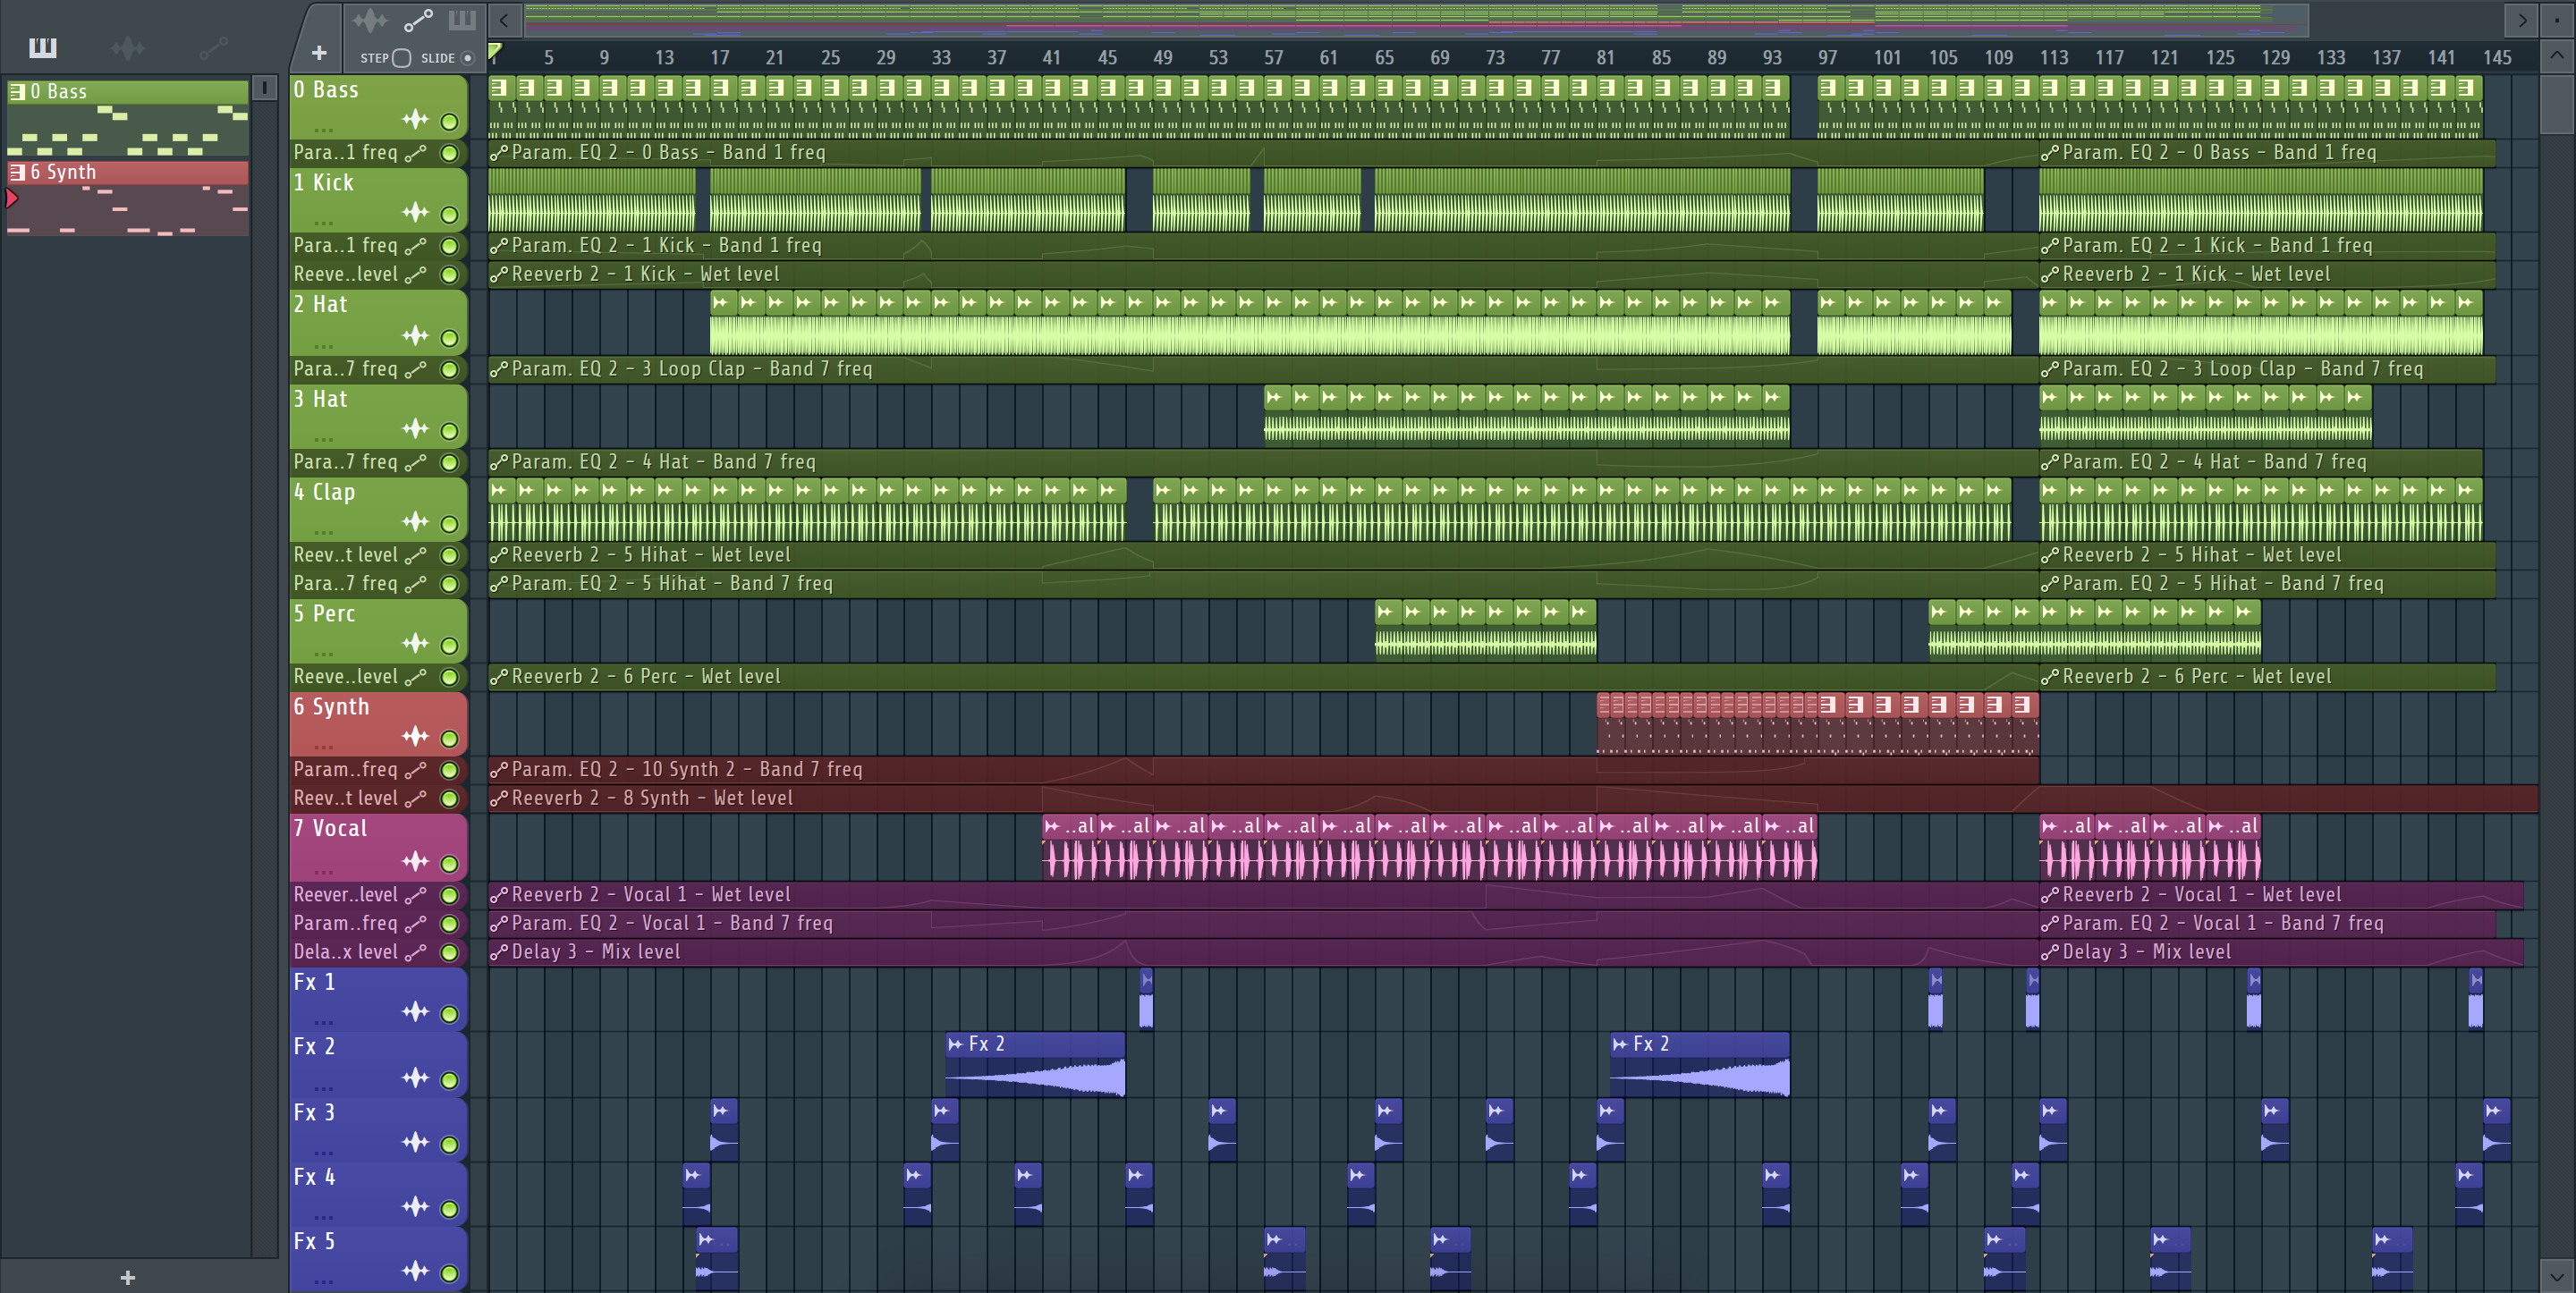Switch picker to the Automation clips tab
Image resolution: width=2576 pixels, height=1293 pixels.
213,47
